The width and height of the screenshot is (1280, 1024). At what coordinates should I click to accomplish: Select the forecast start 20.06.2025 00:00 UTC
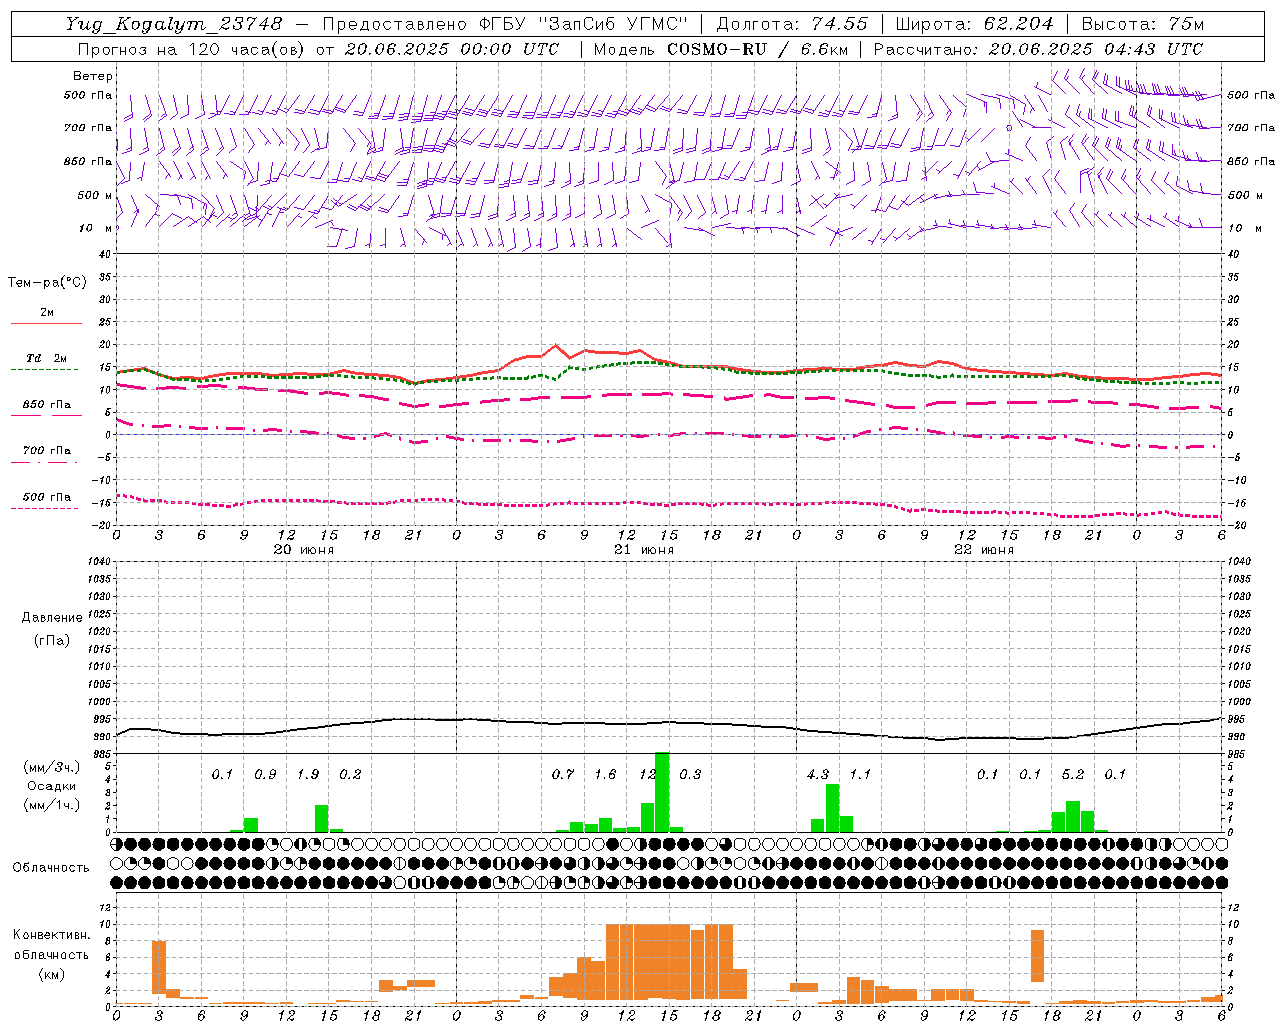452,49
